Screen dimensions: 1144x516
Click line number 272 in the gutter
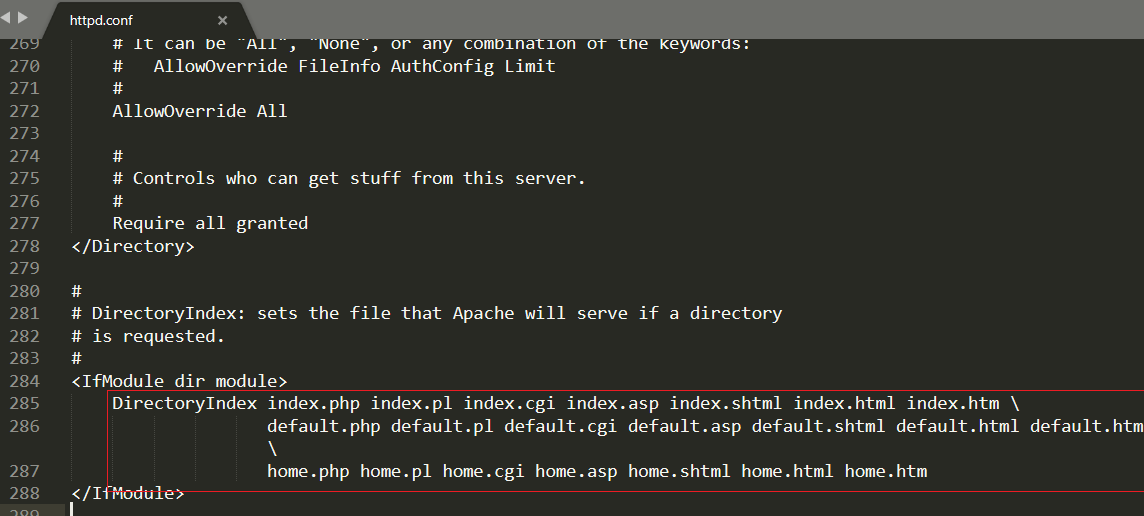(25, 111)
